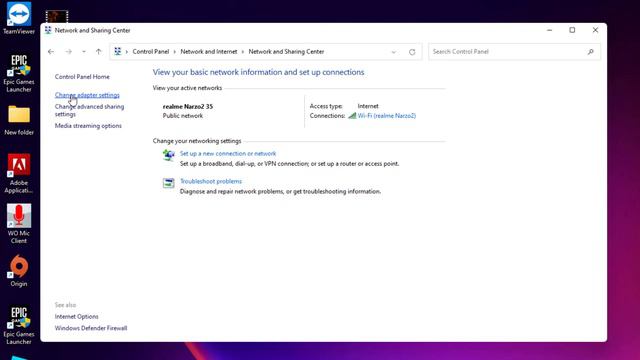
Task: Open Wi-Fi (realme Narzo2) connection link
Action: (387, 116)
